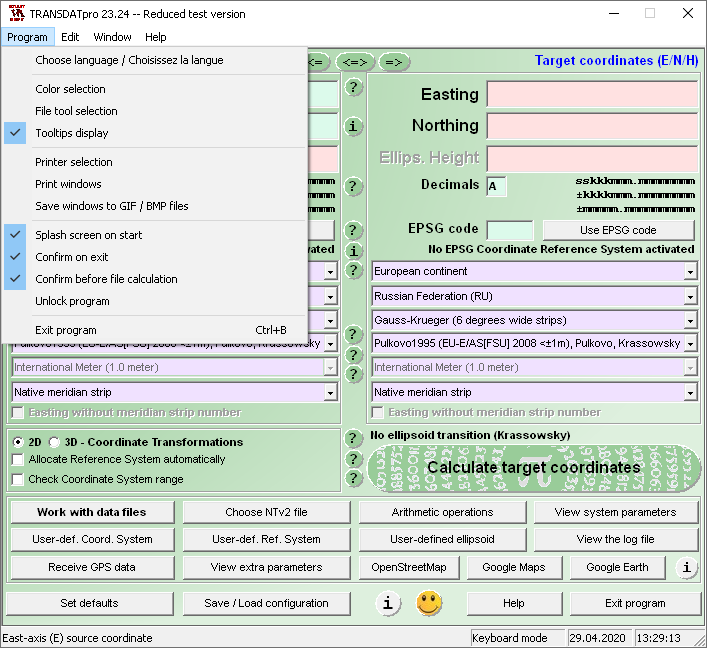This screenshot has height=648, width=707.
Task: Enable Allocate Reference System automatically
Action: point(18,460)
